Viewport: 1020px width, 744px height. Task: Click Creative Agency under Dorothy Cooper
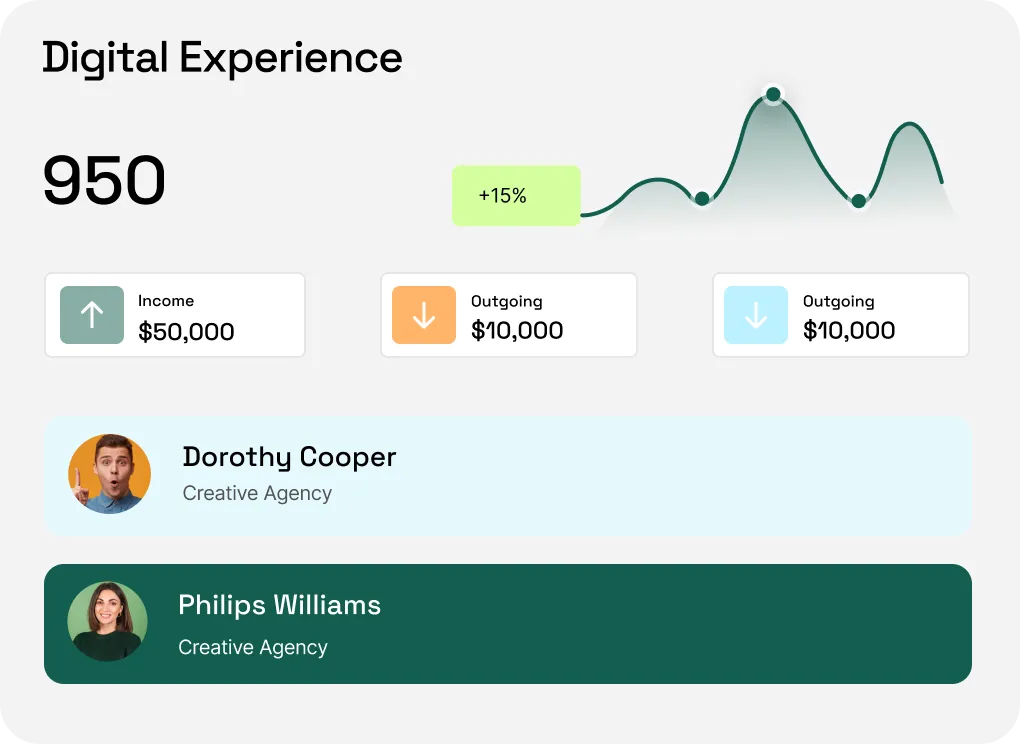point(257,493)
